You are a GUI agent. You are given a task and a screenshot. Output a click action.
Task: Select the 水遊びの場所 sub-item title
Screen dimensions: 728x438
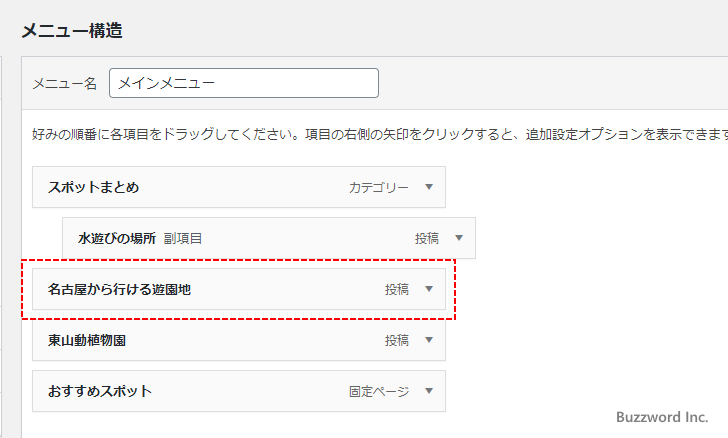(117, 238)
